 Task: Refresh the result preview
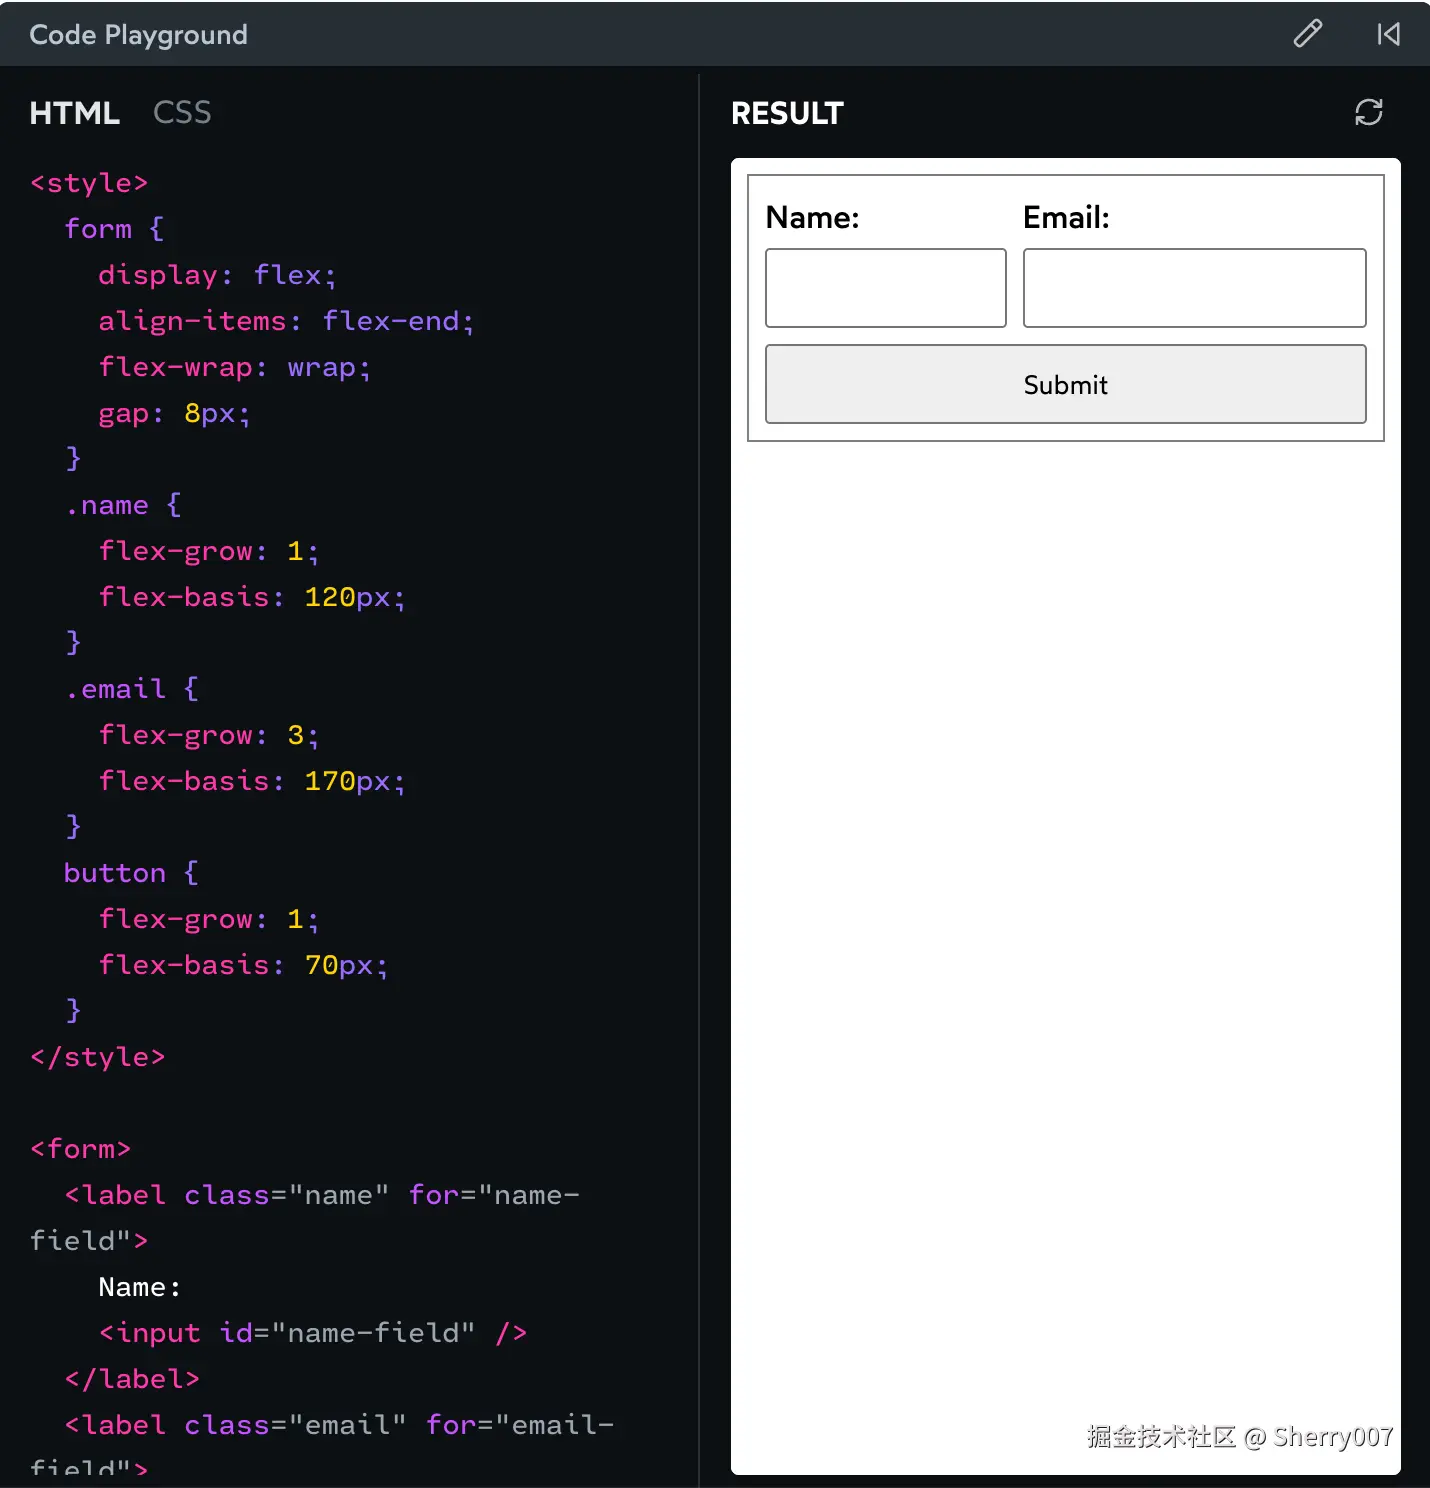point(1369,112)
